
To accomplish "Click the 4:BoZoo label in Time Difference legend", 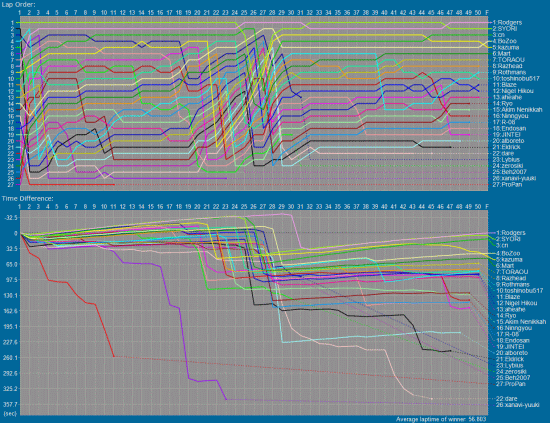I will tap(508, 253).
